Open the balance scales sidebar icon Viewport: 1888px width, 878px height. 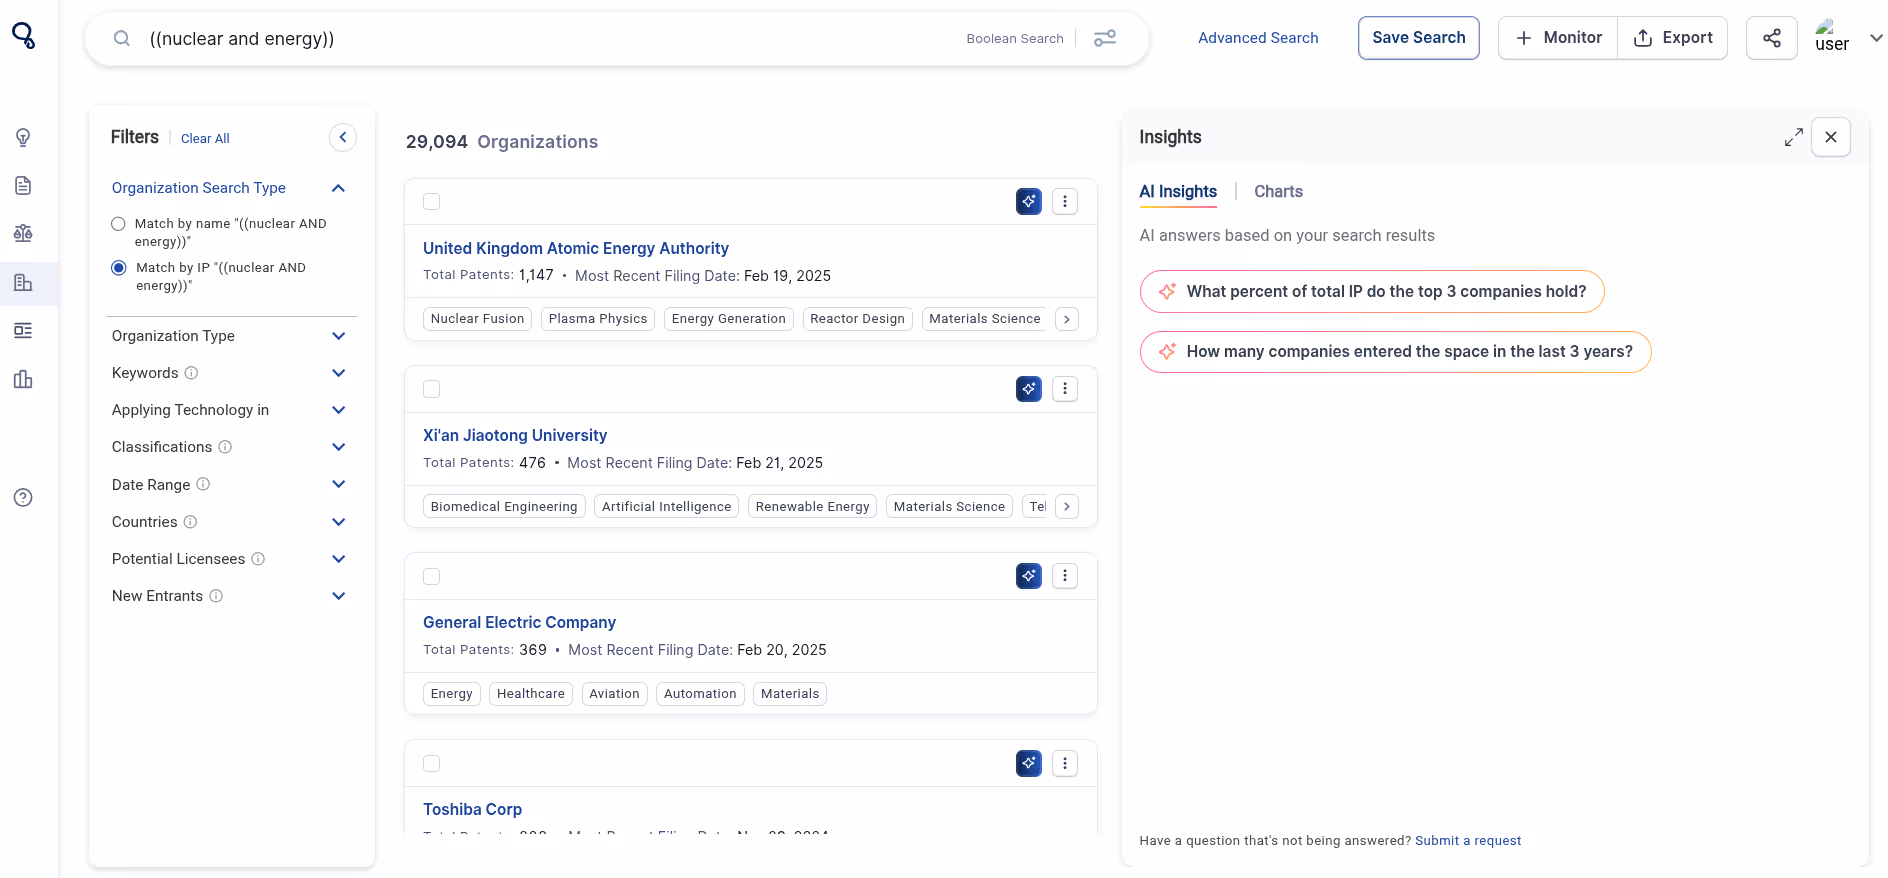[23, 233]
